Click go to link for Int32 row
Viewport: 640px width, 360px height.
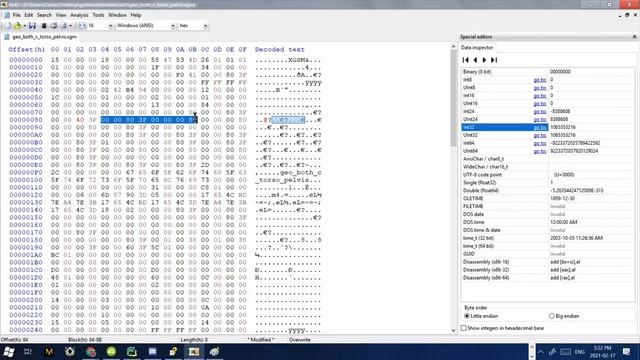[540, 127]
